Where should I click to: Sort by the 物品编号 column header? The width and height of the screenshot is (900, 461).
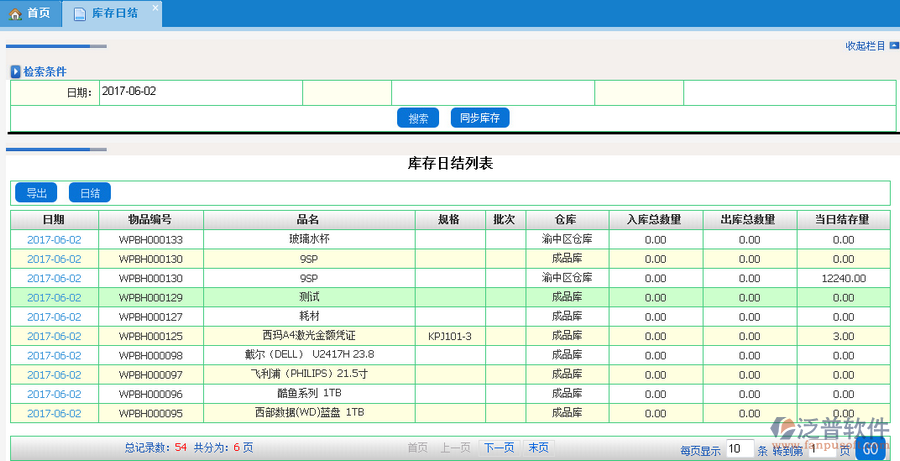pyautogui.click(x=150, y=220)
